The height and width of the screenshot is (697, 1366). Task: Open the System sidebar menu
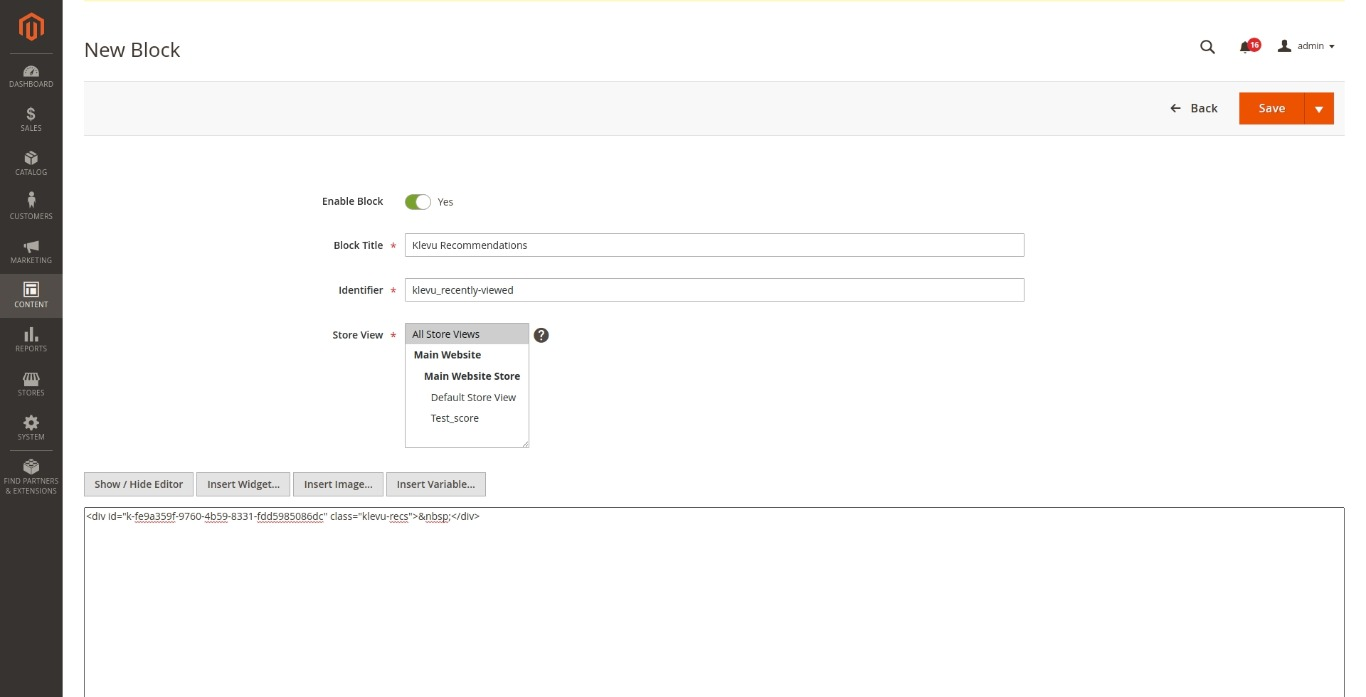point(31,428)
